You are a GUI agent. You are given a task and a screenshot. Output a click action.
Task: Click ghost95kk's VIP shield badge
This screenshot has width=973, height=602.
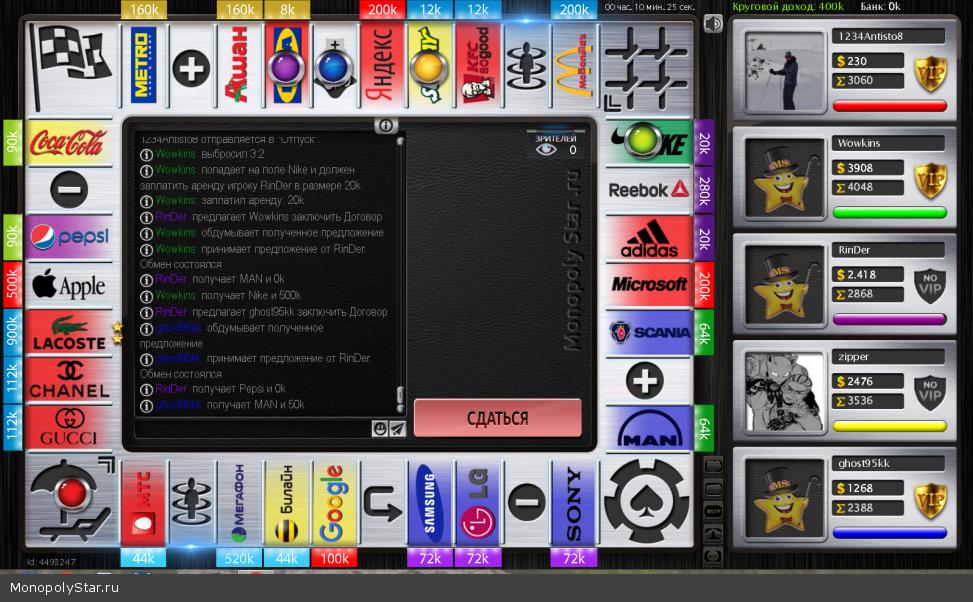[929, 500]
